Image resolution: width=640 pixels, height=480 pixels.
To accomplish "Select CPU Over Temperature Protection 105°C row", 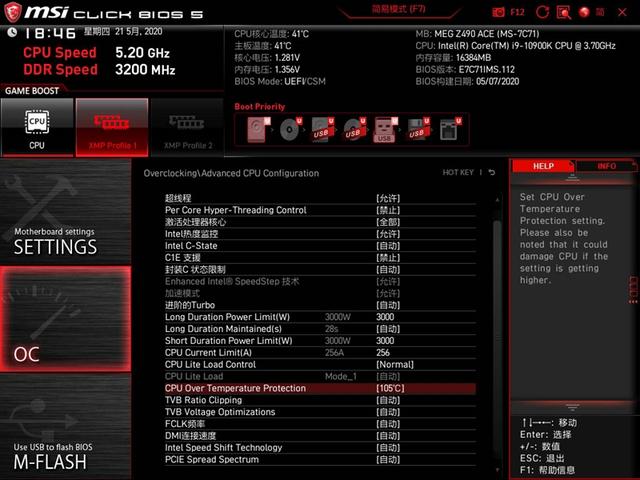I will pyautogui.click(x=320, y=388).
